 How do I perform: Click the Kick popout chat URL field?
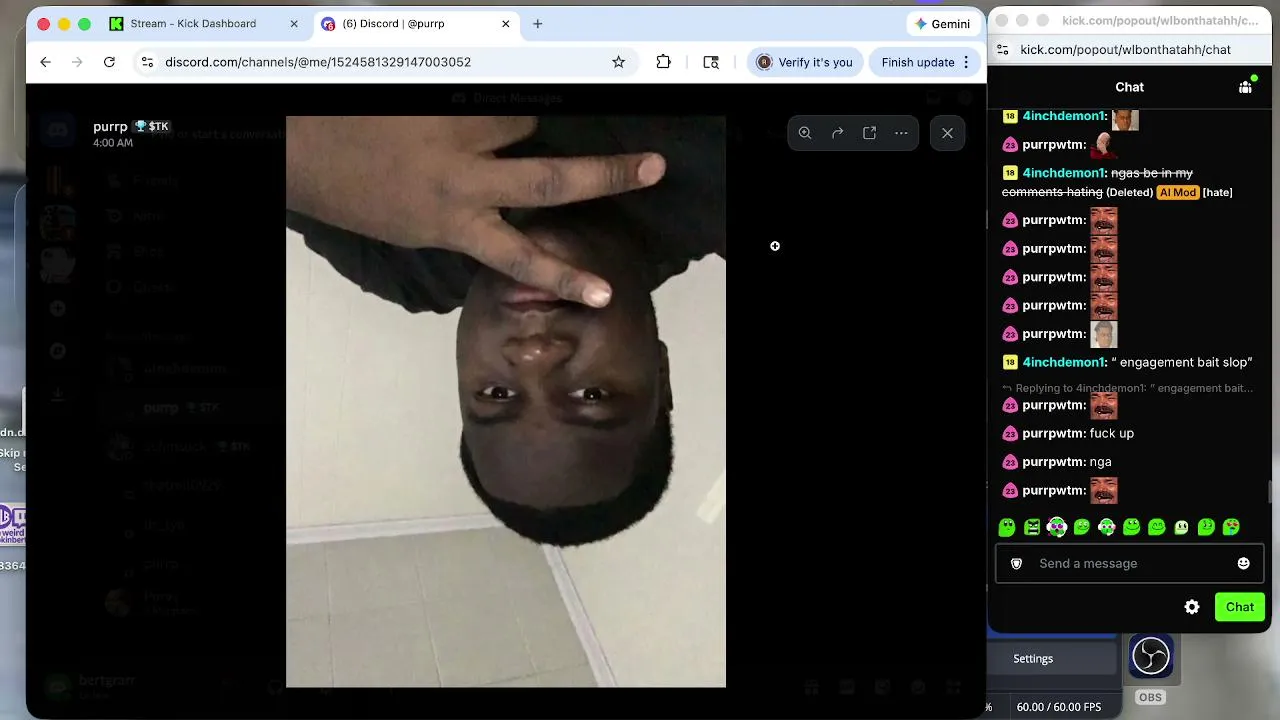tap(1125, 49)
